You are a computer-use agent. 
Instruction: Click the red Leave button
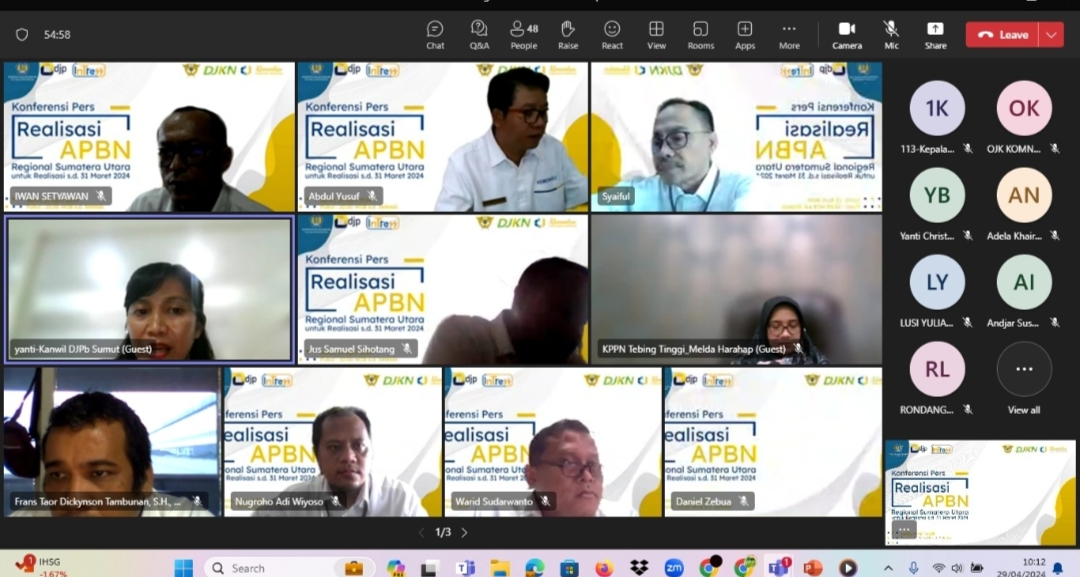(1003, 34)
